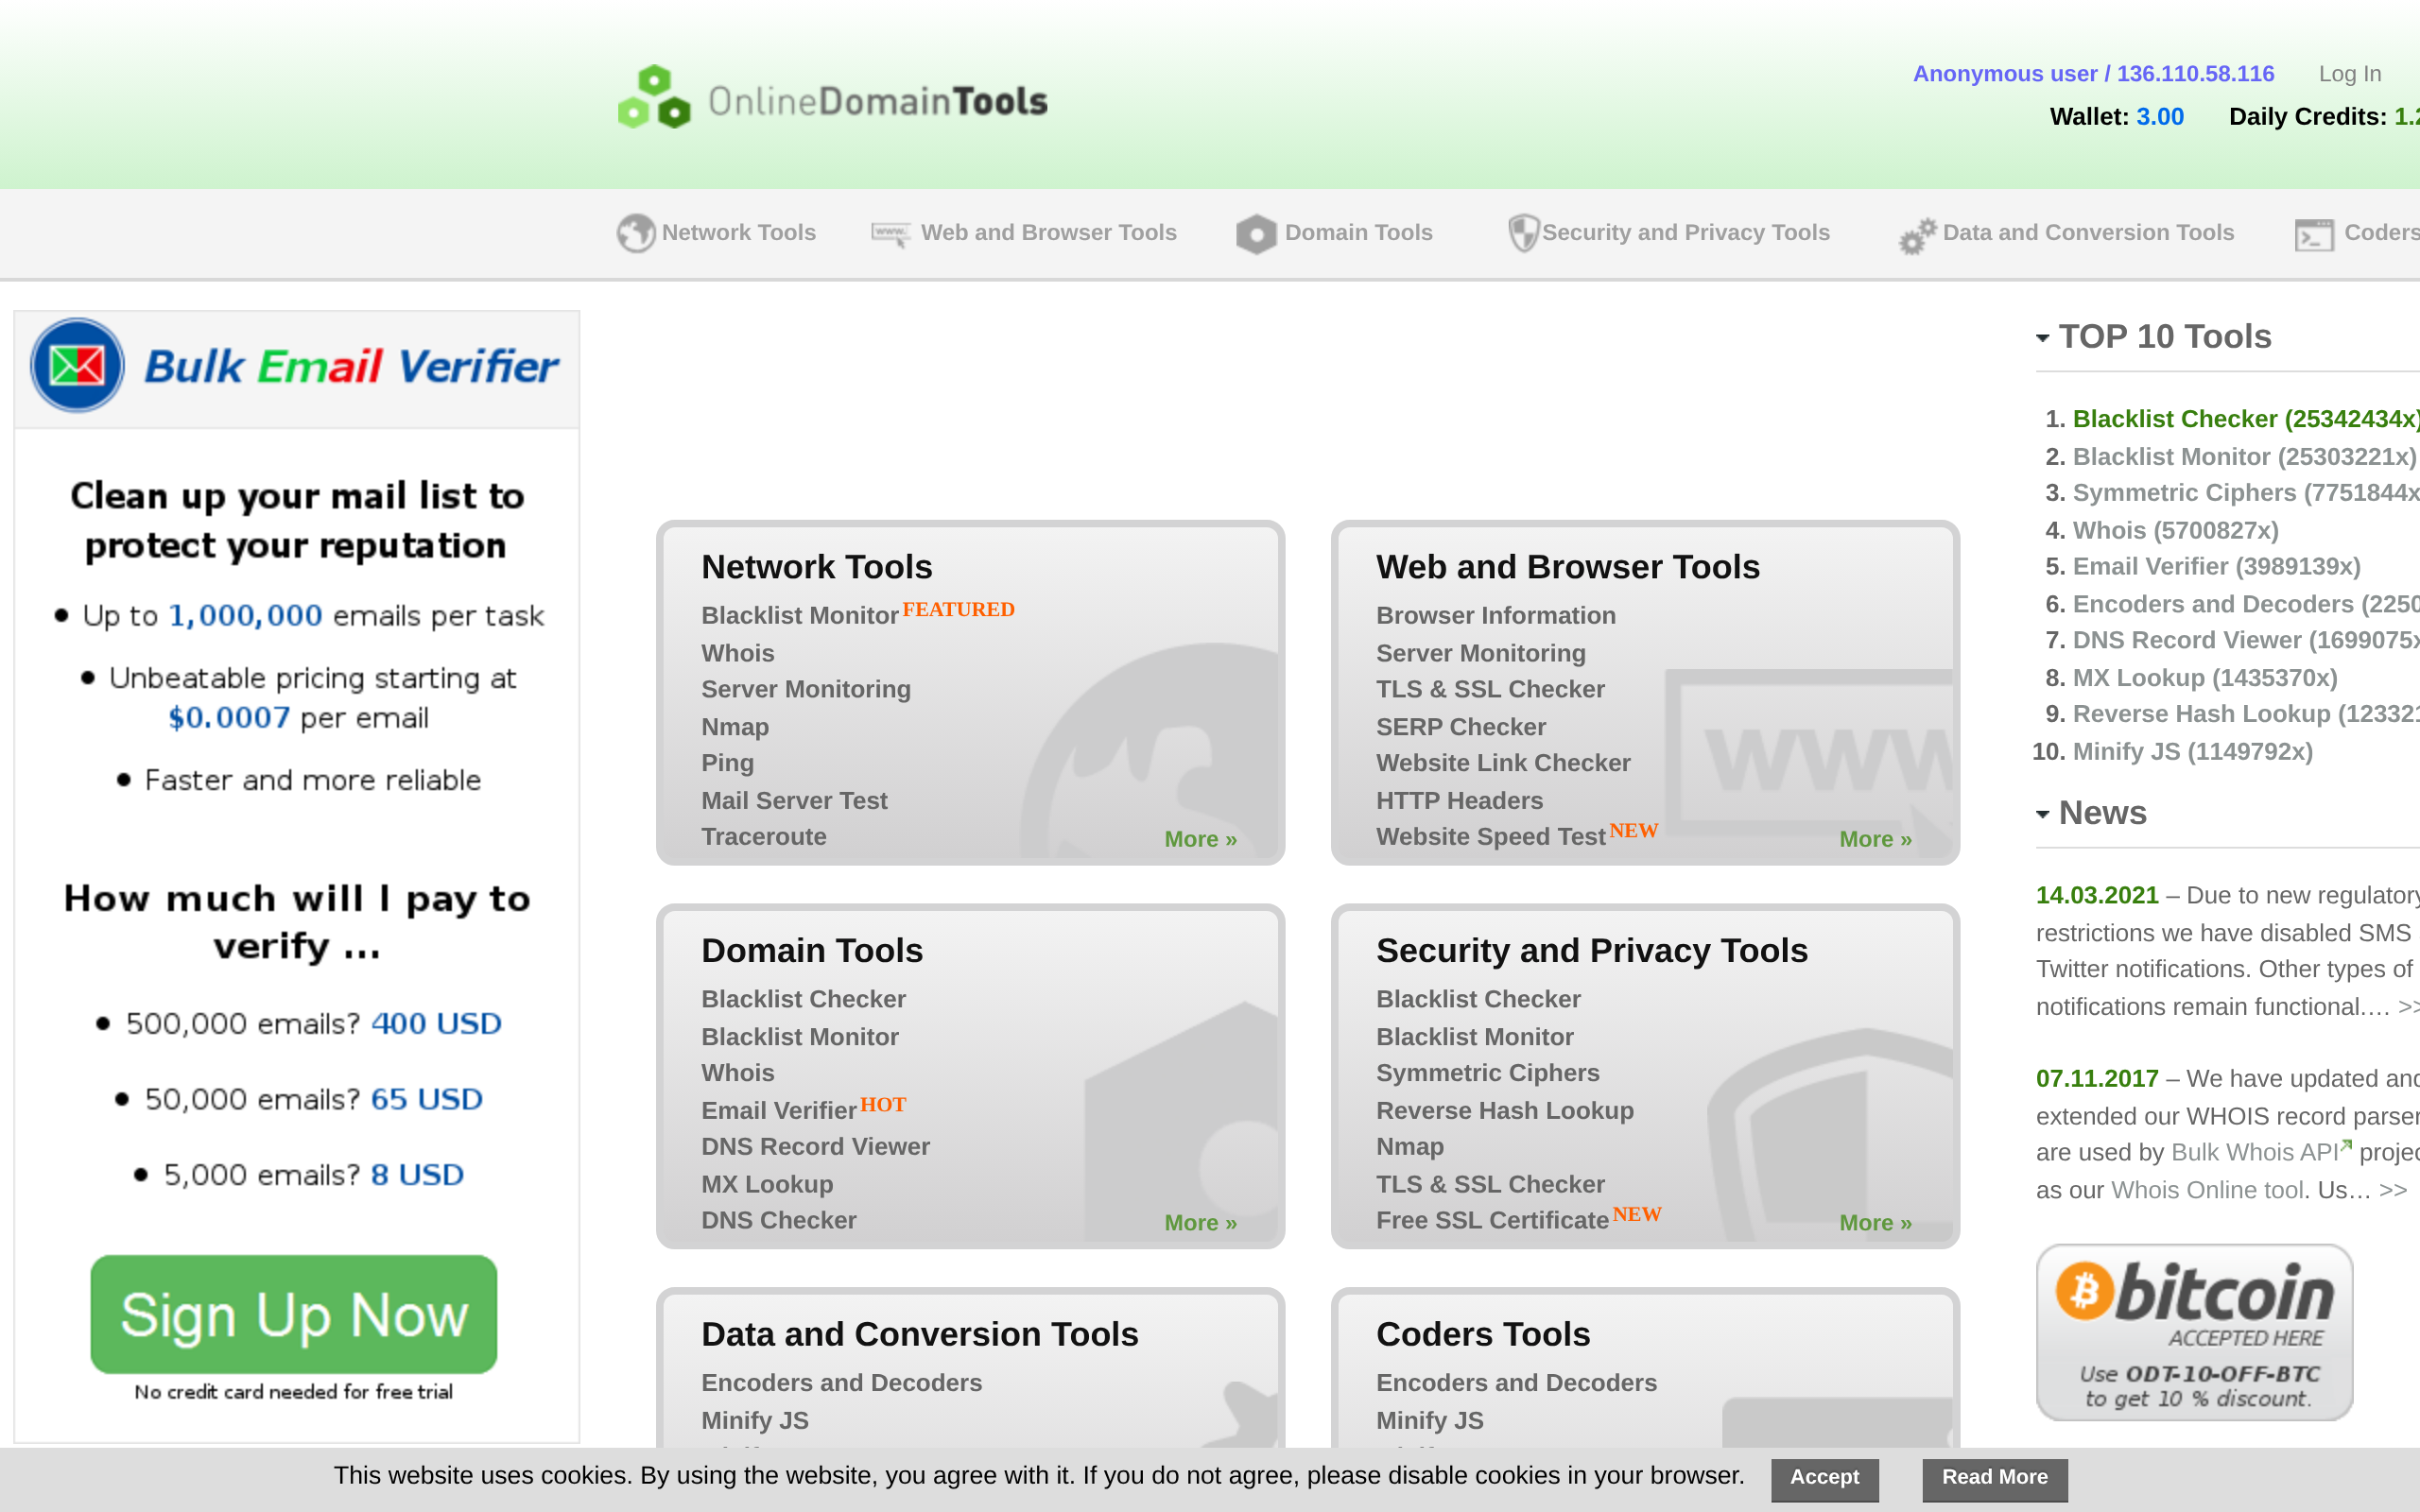The image size is (2420, 1512).
Task: Click More in the Domain Tools card
Action: pos(1200,1222)
